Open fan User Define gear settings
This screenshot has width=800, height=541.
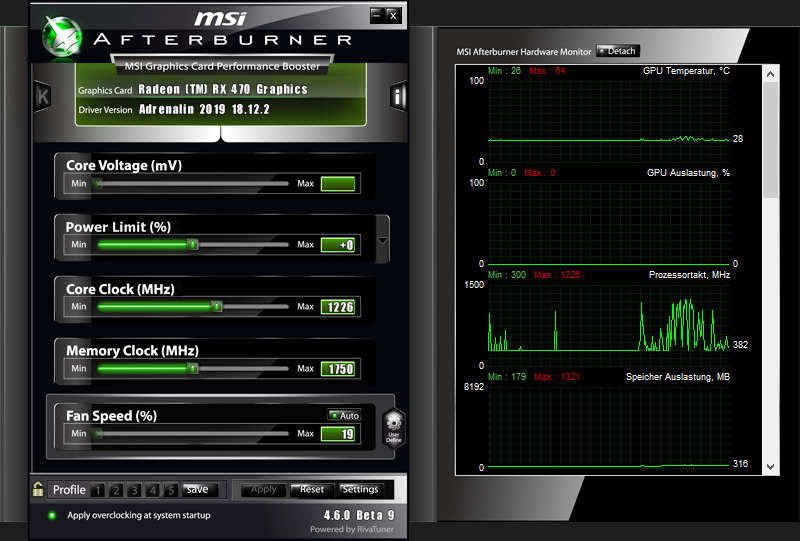pos(393,428)
